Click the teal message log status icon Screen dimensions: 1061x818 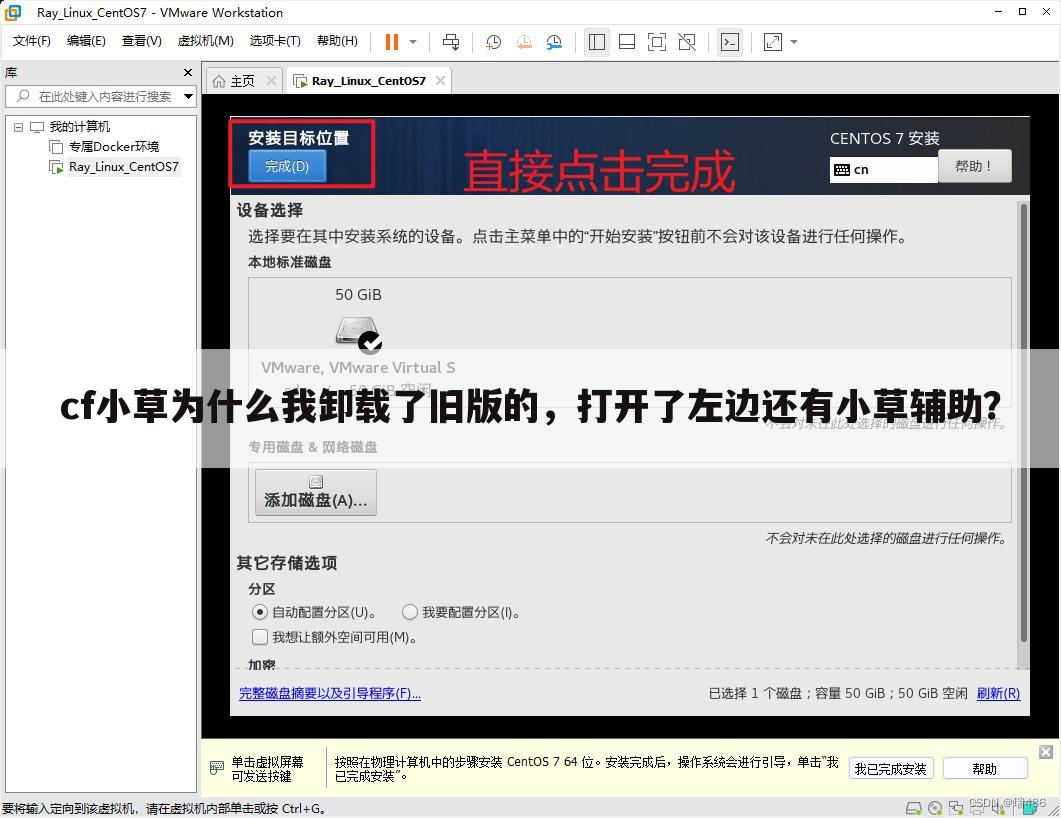(1029, 808)
